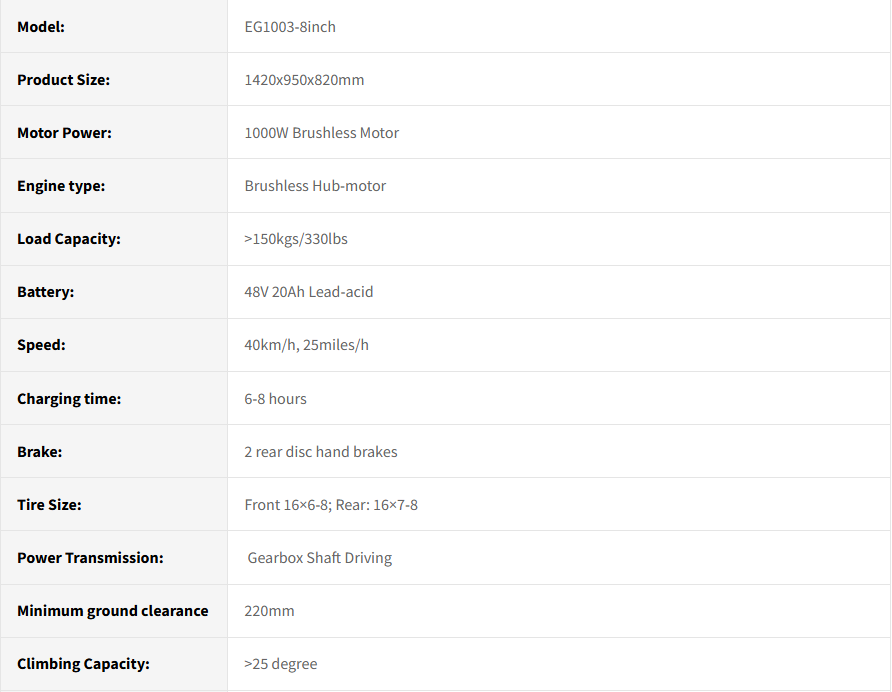
Task: Select the "Load Capacity:" label
Action: [68, 239]
